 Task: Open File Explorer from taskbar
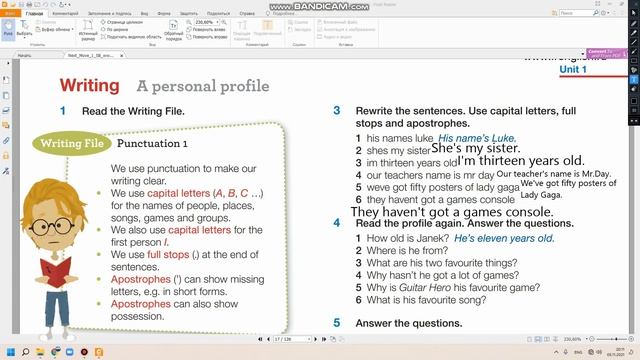tap(40, 352)
